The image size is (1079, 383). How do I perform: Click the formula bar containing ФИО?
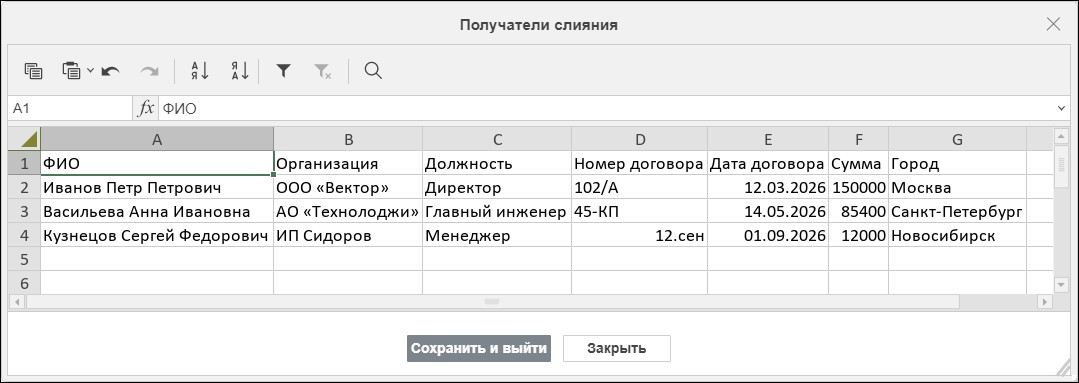(x=608, y=109)
